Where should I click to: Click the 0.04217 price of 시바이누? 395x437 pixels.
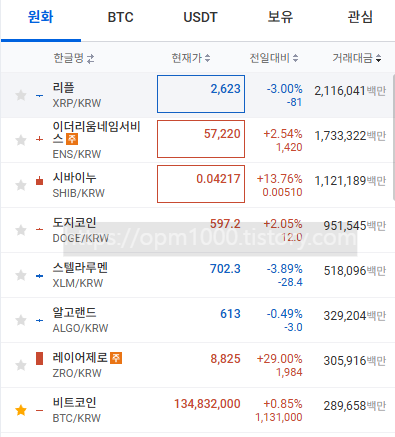[x=218, y=179]
